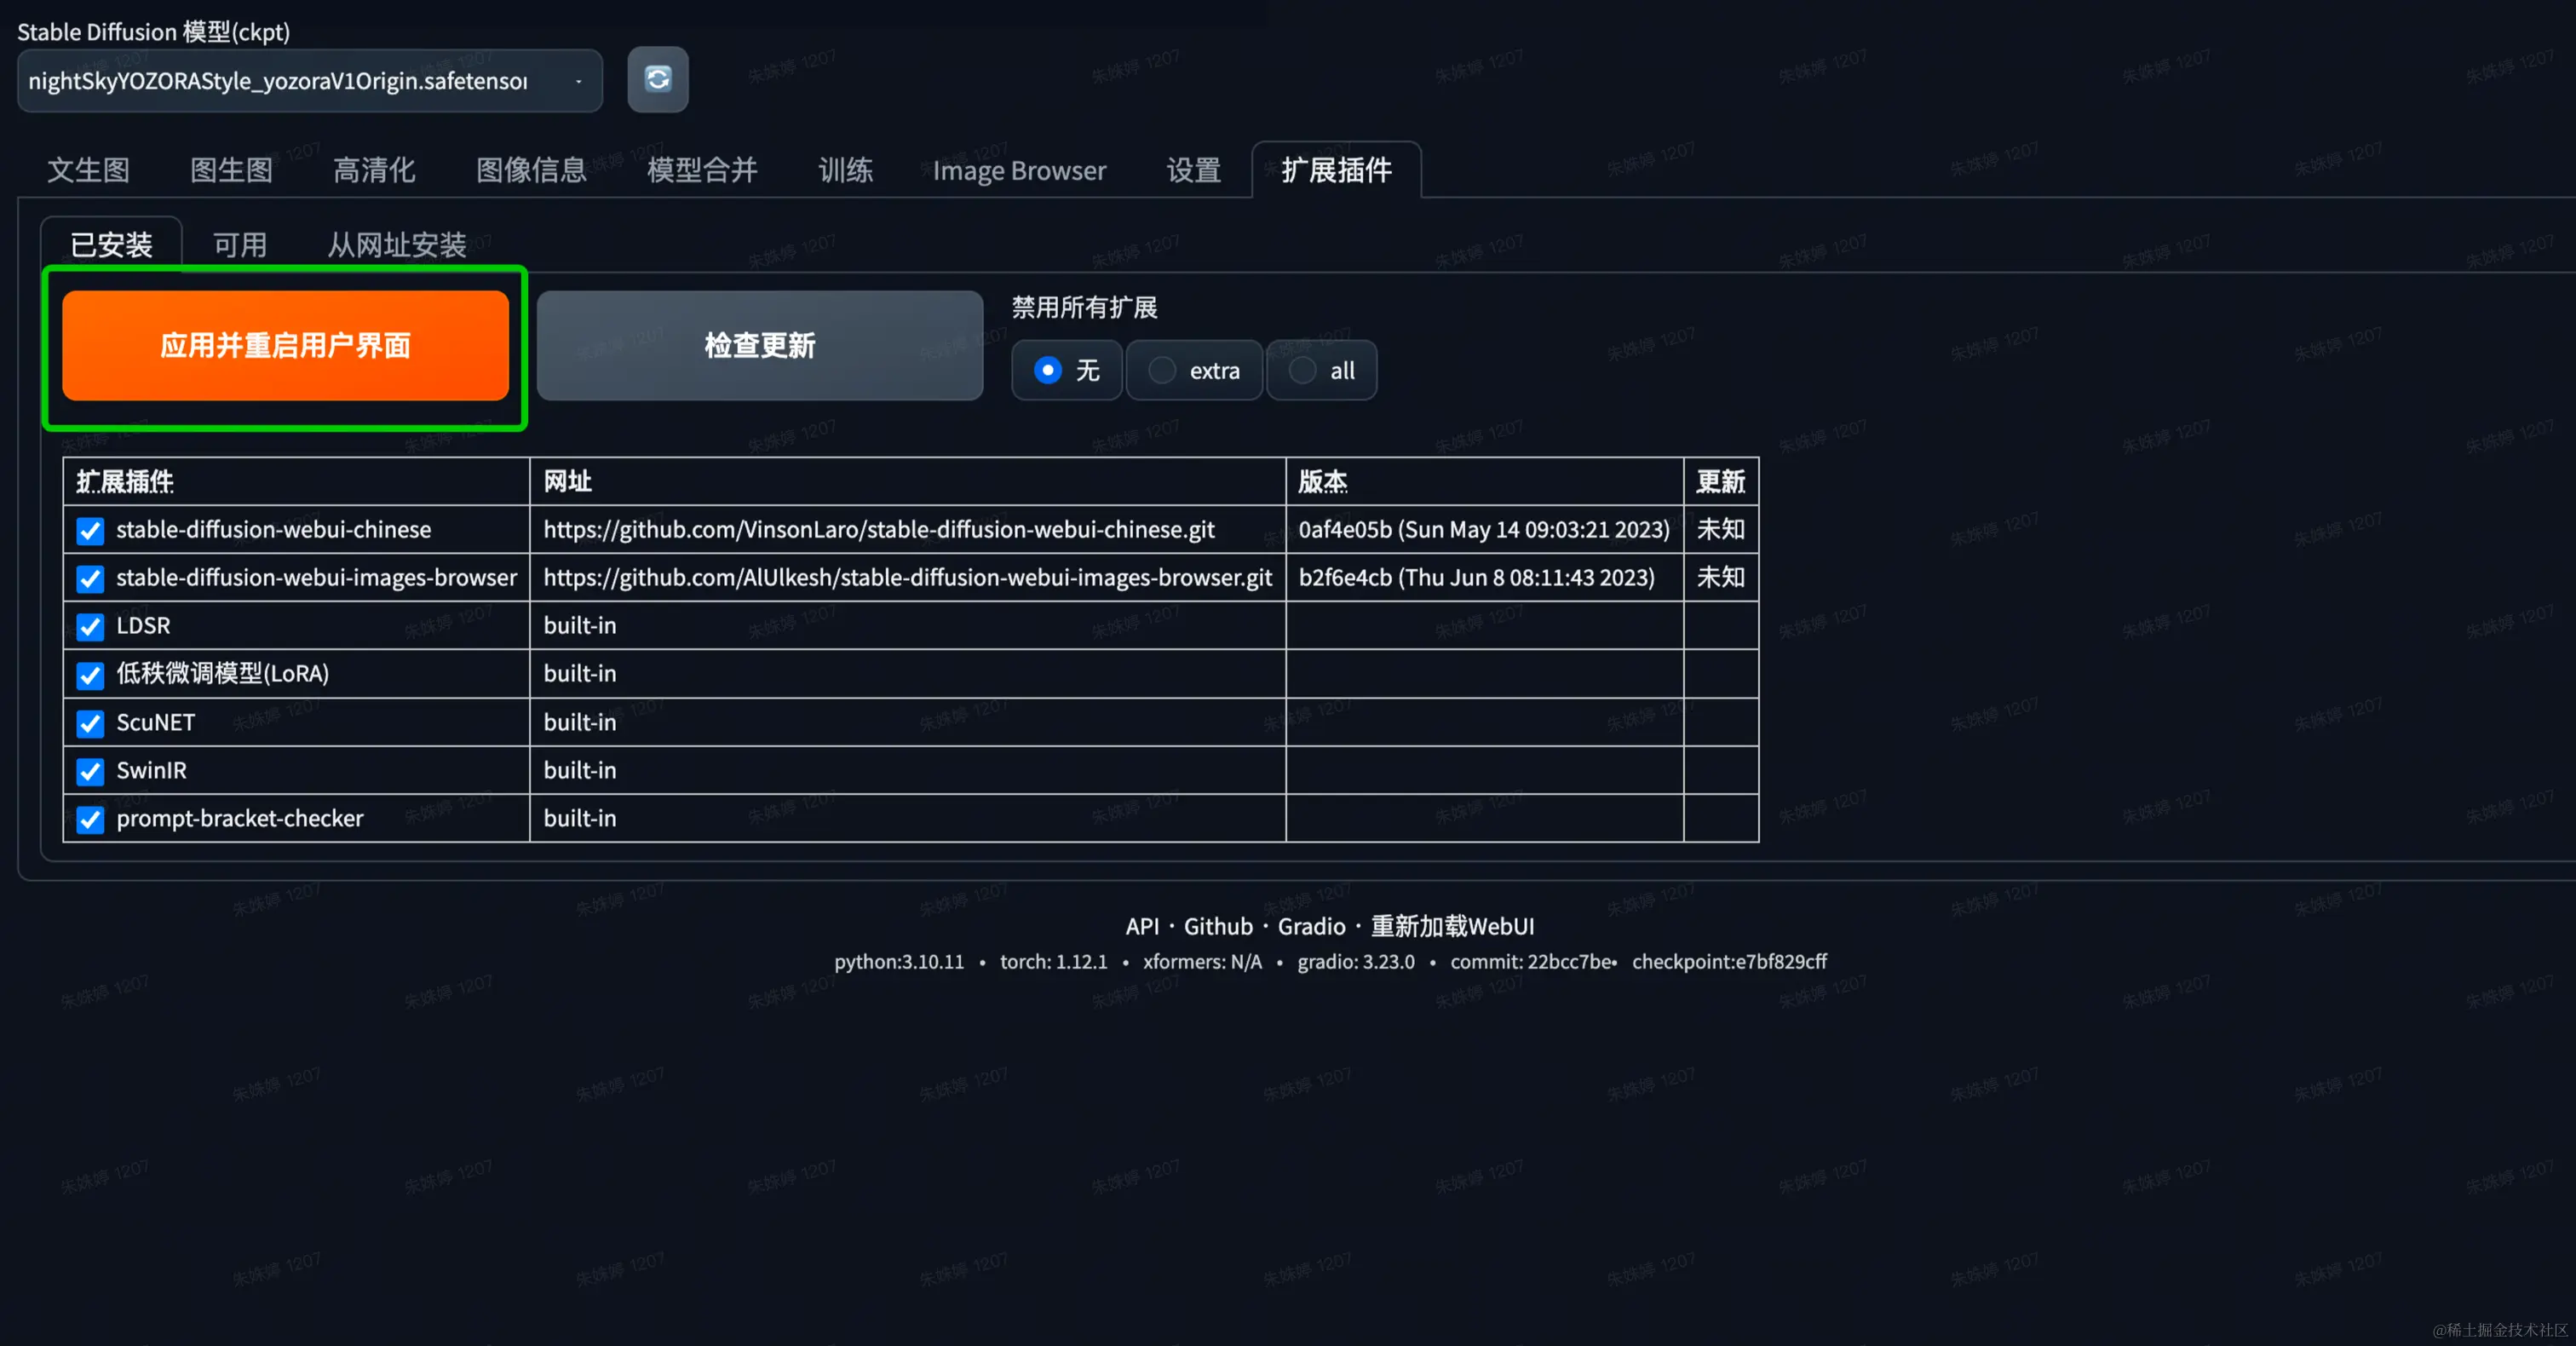Click the refresh checkpoint list icon
This screenshot has height=1346, width=2576.
pyautogui.click(x=657, y=79)
